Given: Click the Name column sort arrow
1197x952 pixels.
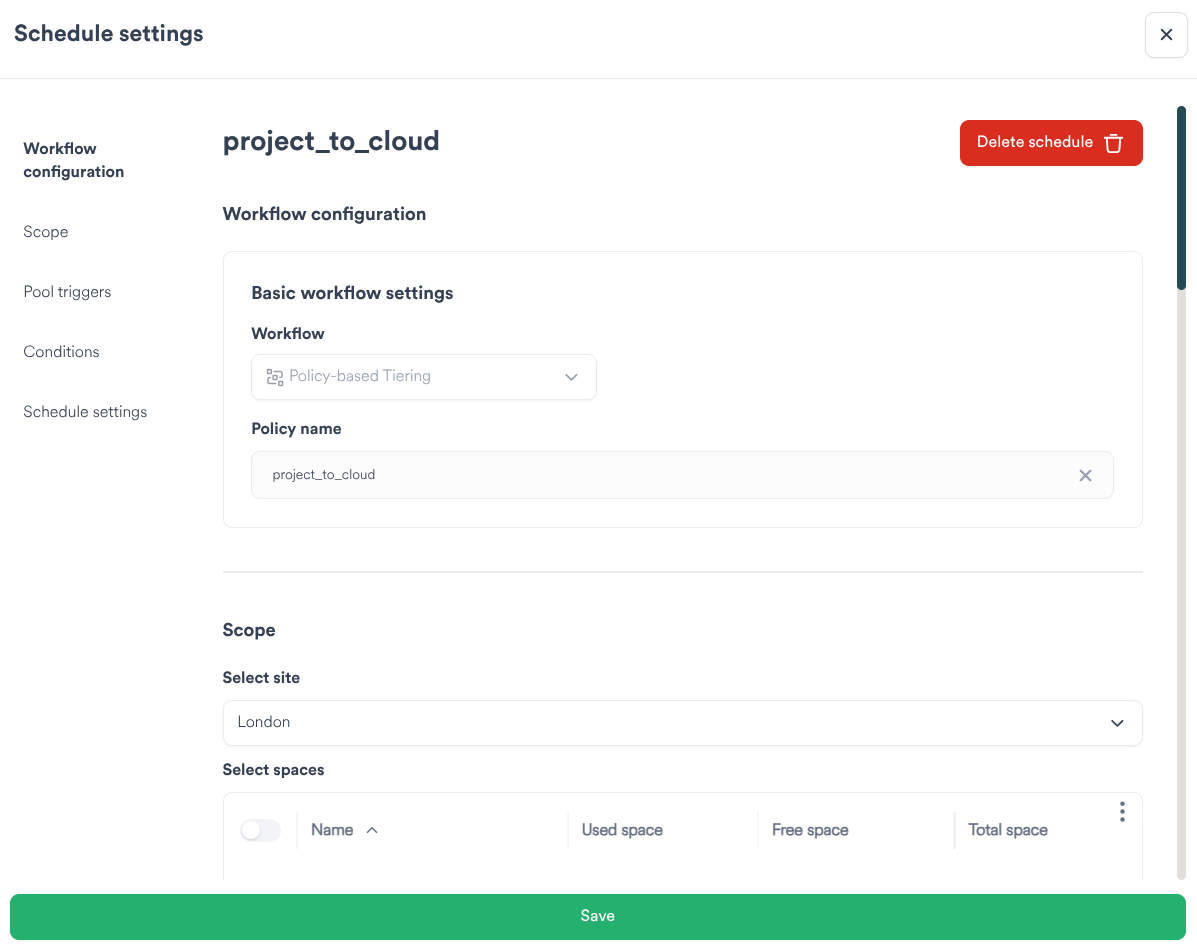Looking at the screenshot, I should pos(372,830).
